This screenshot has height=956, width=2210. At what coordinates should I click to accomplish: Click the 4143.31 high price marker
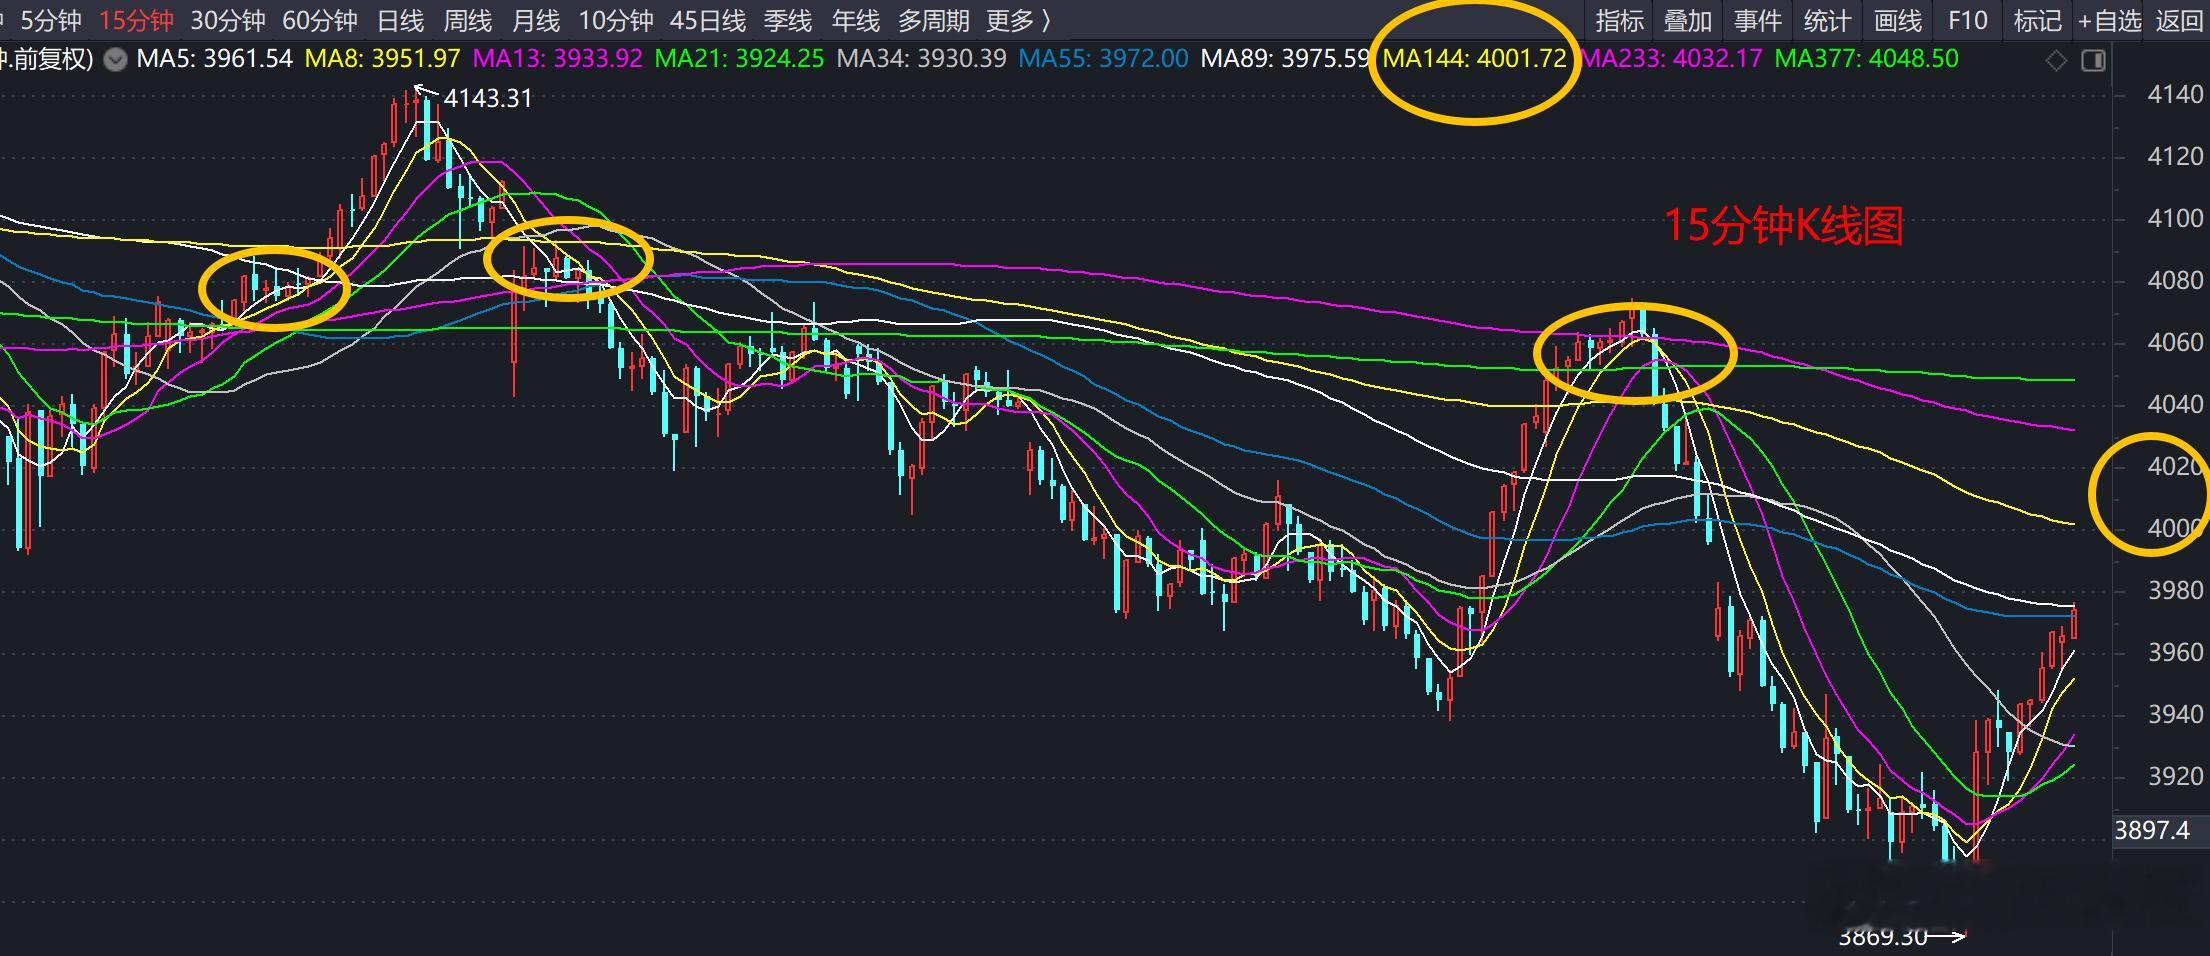click(x=488, y=98)
